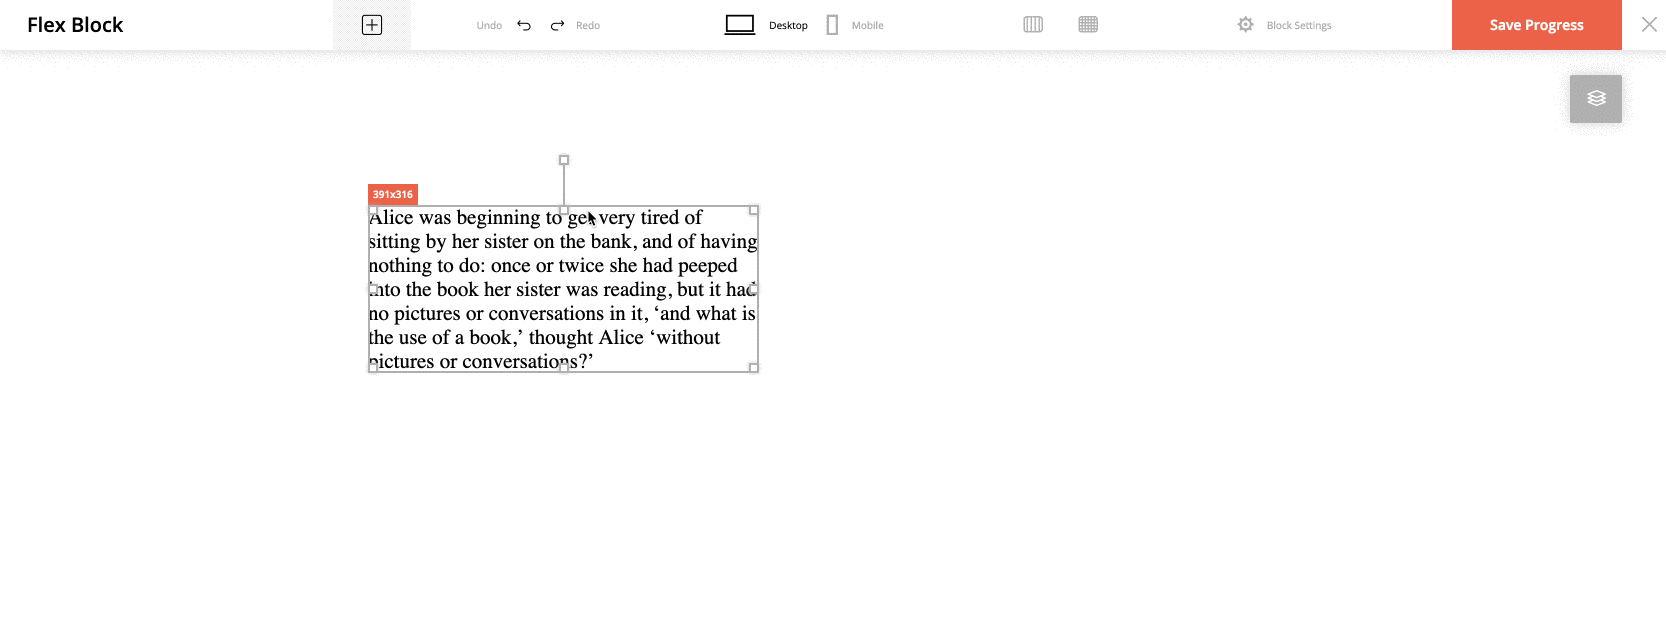The width and height of the screenshot is (1666, 619).
Task: Click the line "no pictures or conversations in it"
Action: point(508,314)
